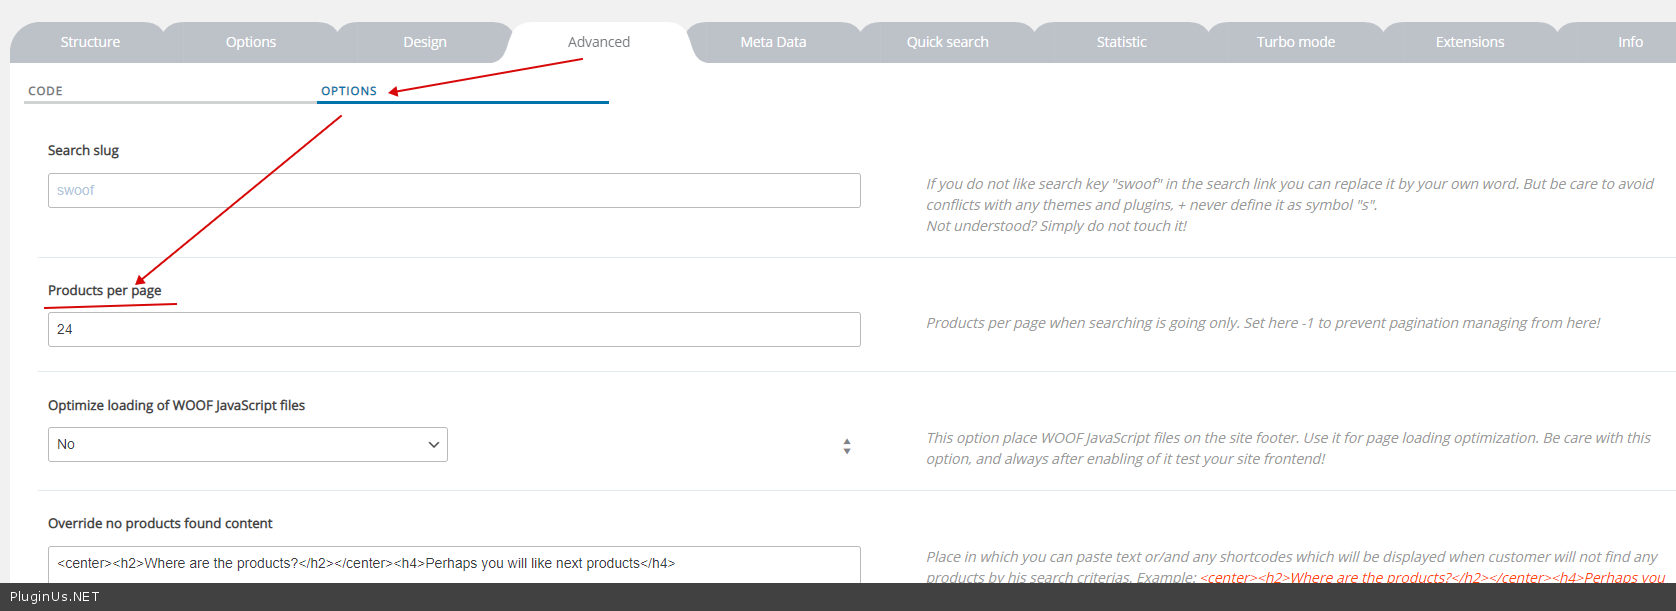Viewport: 1676px width, 611px height.
Task: Open the Turbo mode tab
Action: point(1295,42)
